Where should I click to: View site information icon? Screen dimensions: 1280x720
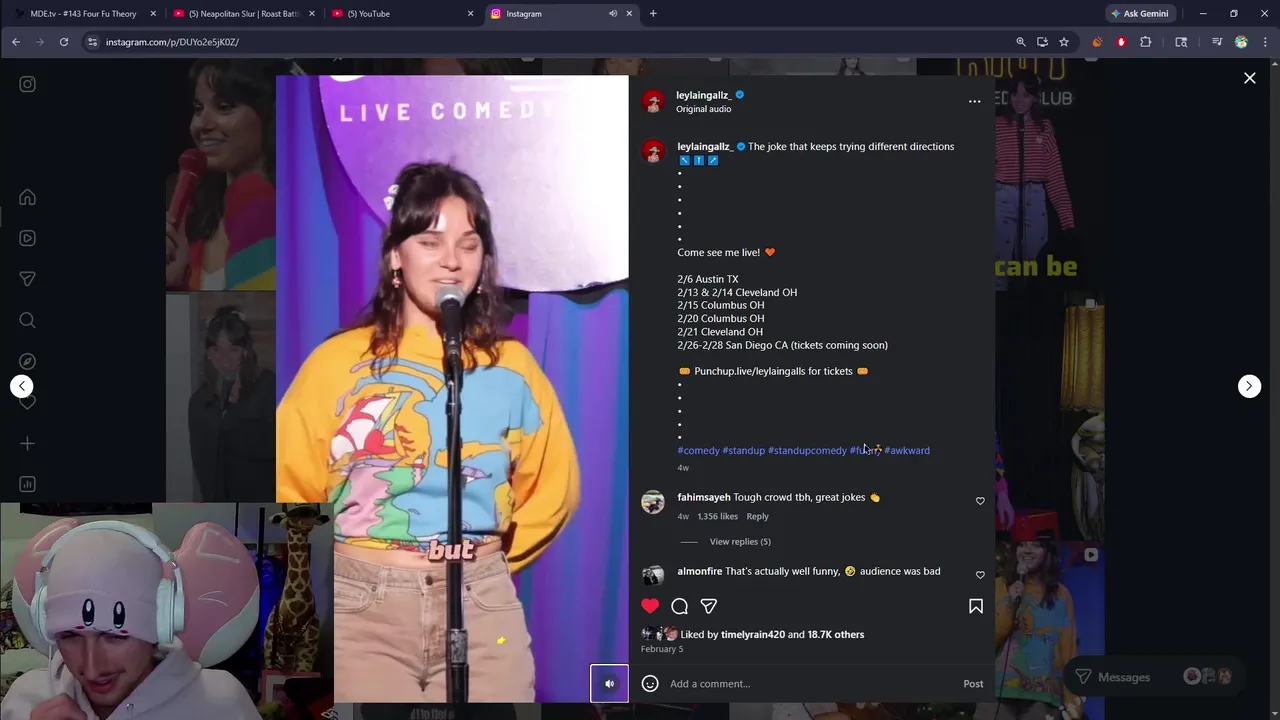92,42
